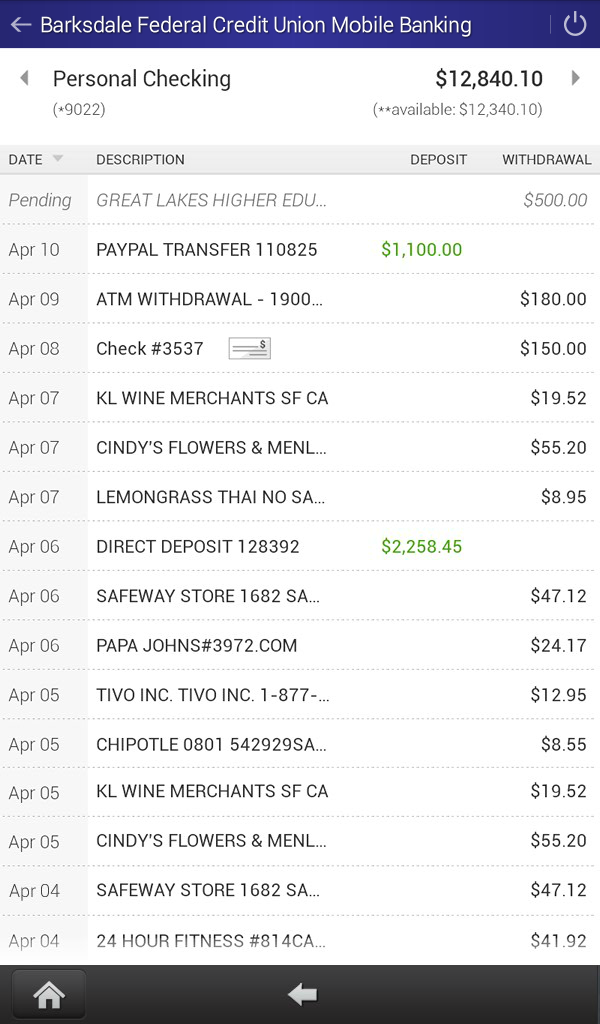Toggle the date sort arrow
Screen dimensions: 600x1024
tap(57, 159)
